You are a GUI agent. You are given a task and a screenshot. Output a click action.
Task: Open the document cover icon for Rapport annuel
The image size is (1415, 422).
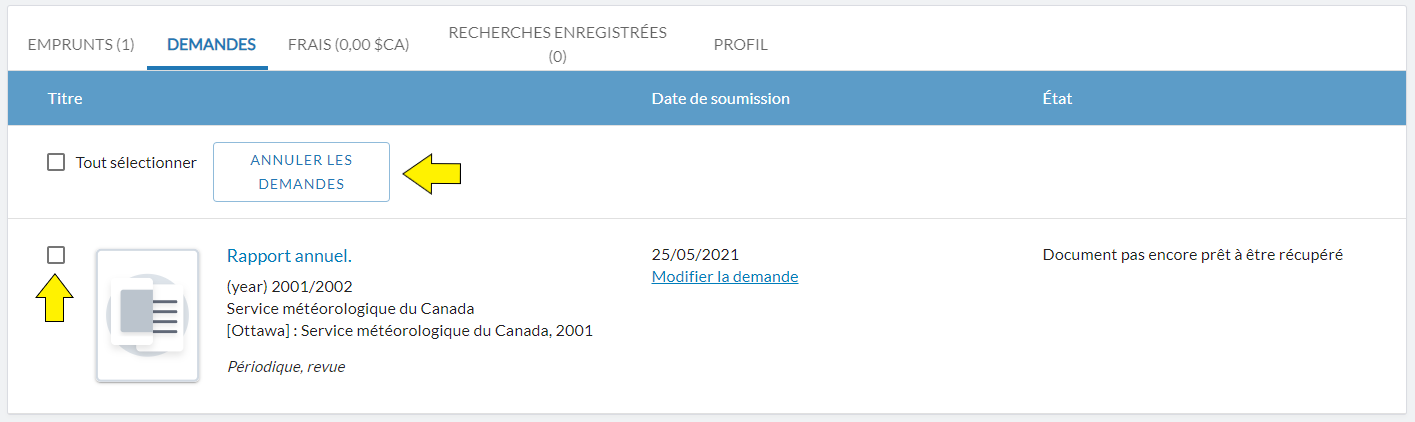pos(147,315)
